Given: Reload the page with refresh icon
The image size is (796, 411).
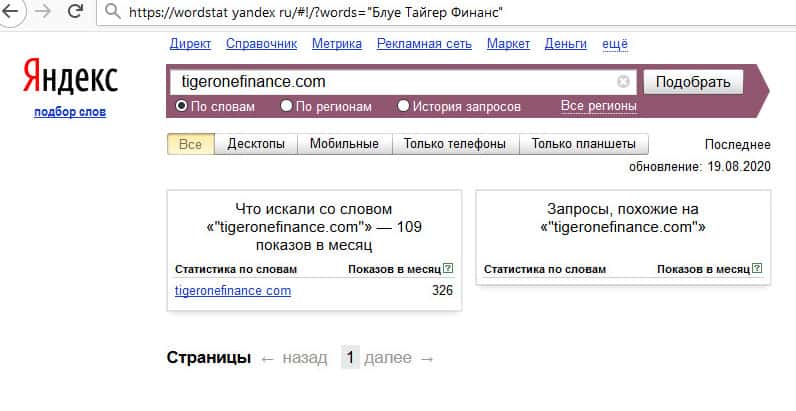Looking at the screenshot, I should coord(75,14).
